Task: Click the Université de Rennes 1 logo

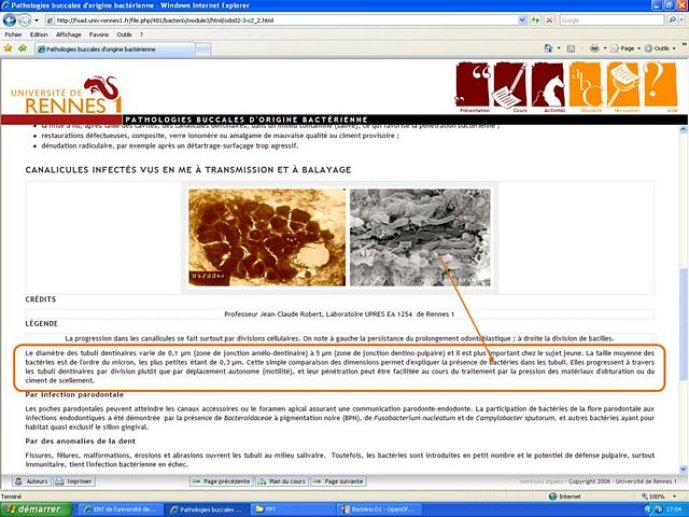Action: (x=66, y=95)
